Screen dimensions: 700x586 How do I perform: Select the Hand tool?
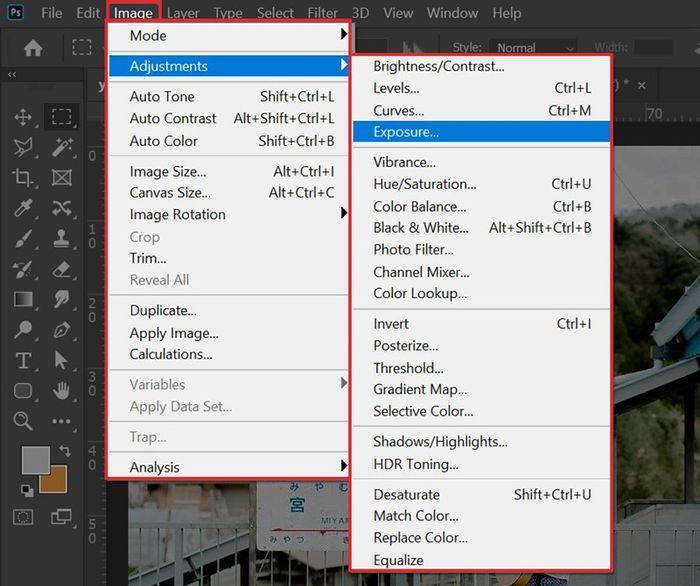(62, 391)
